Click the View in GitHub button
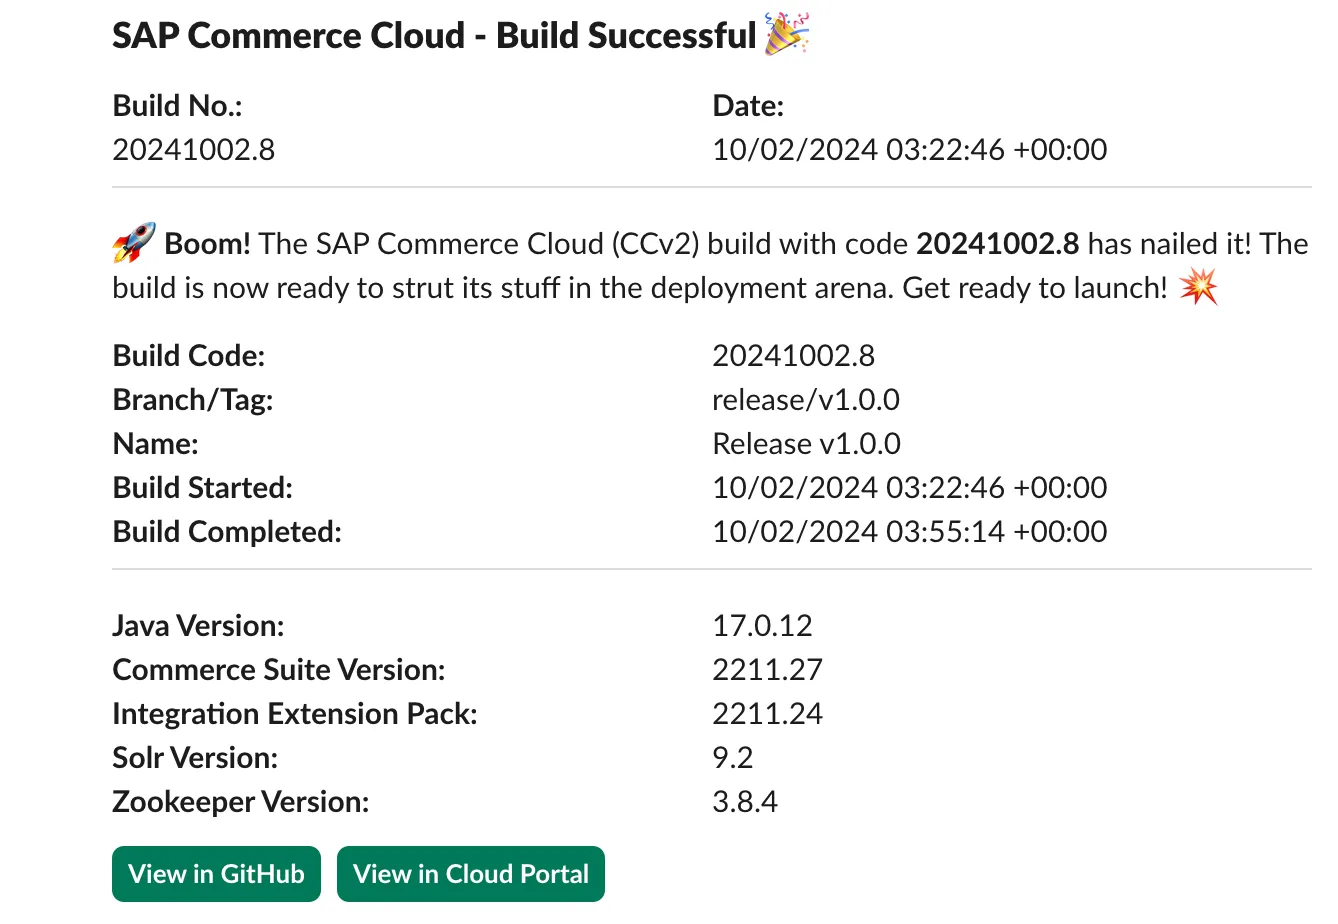 (216, 874)
